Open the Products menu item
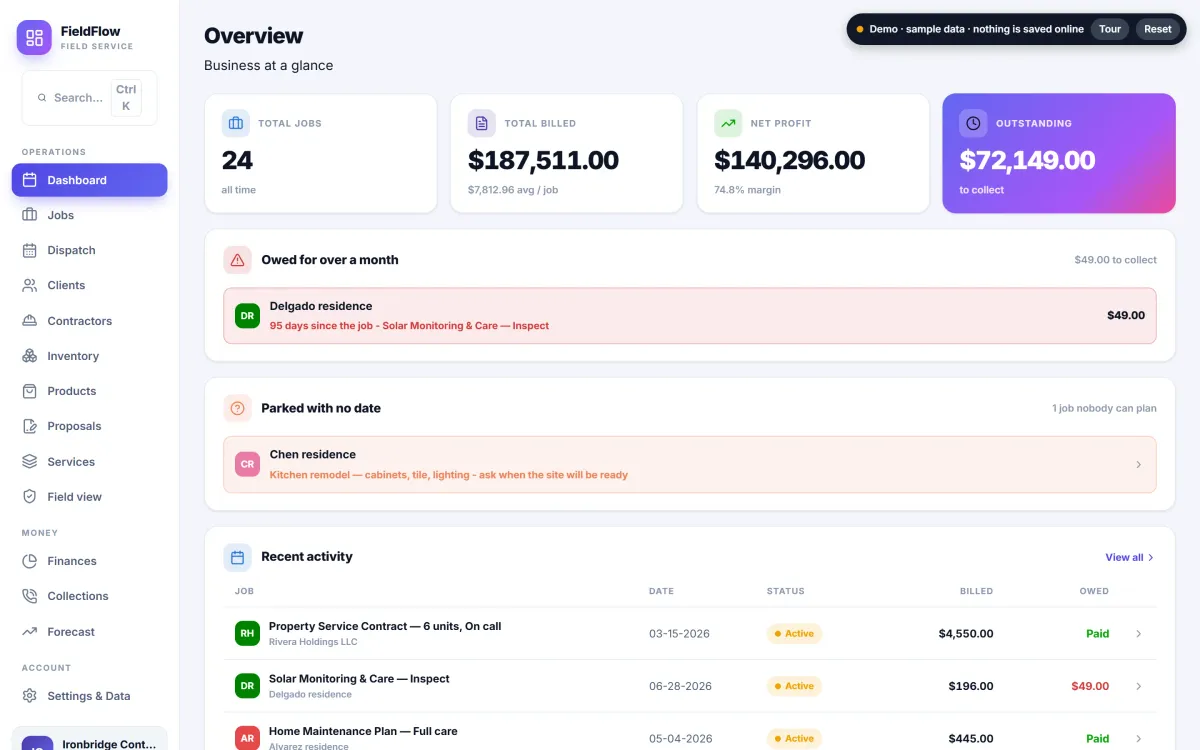 (89, 391)
